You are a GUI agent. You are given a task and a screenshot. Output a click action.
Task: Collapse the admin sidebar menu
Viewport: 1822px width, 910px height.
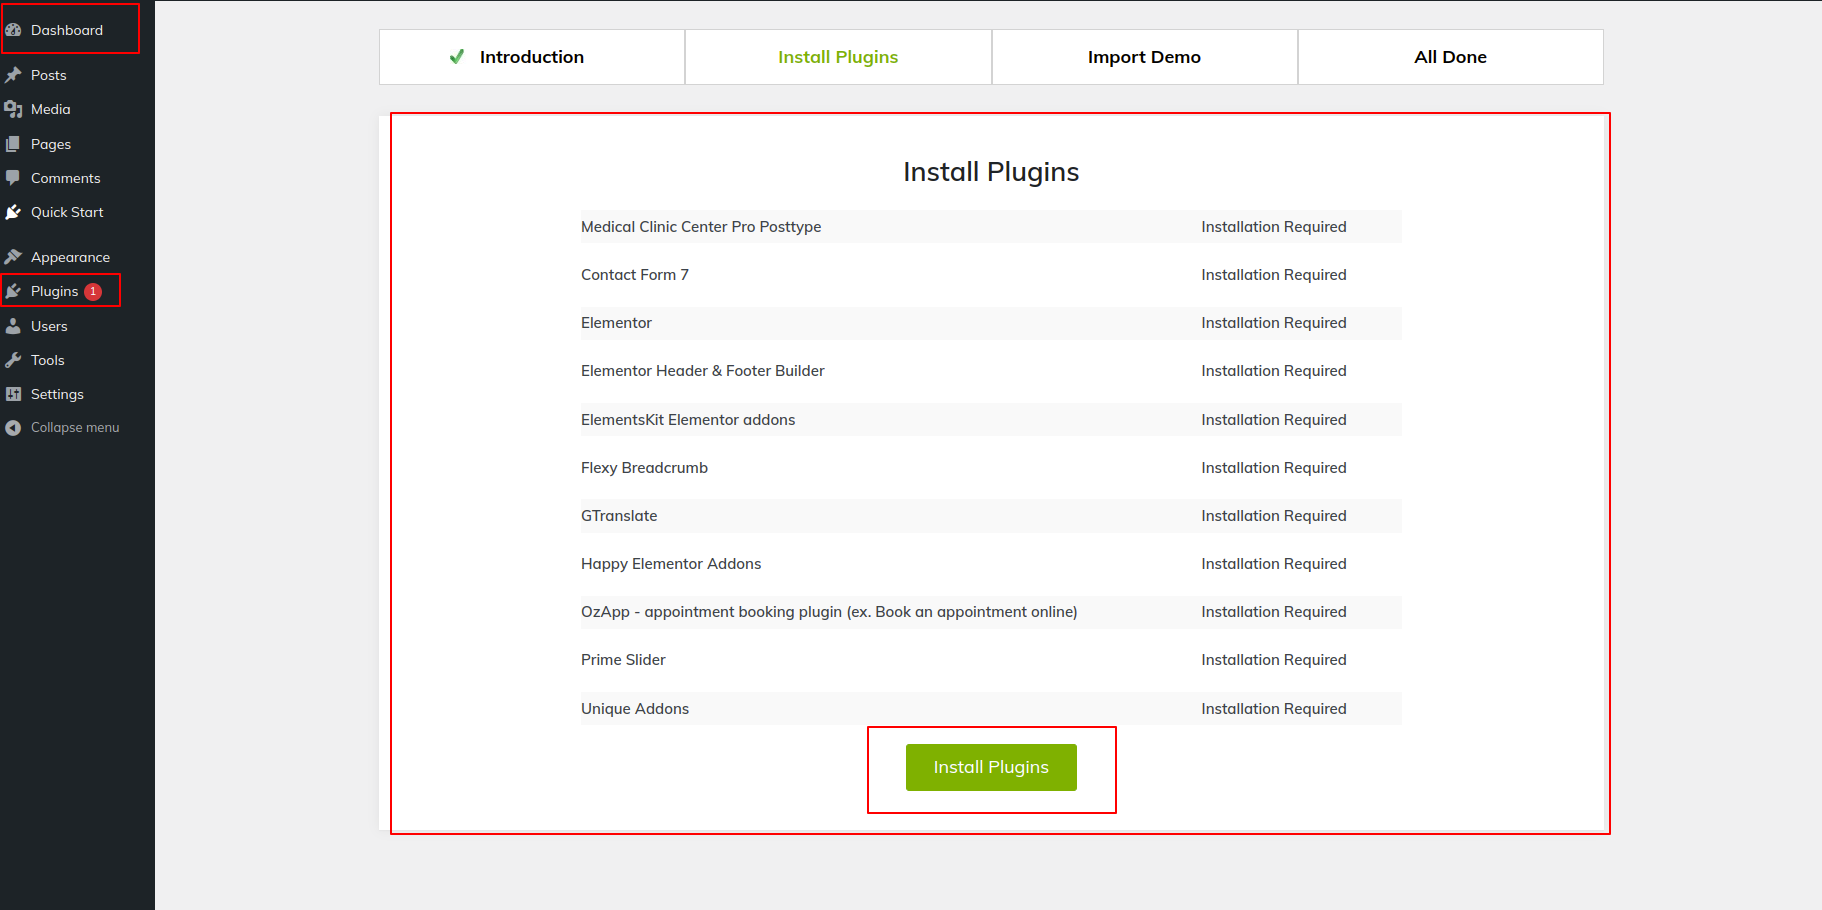coord(74,427)
